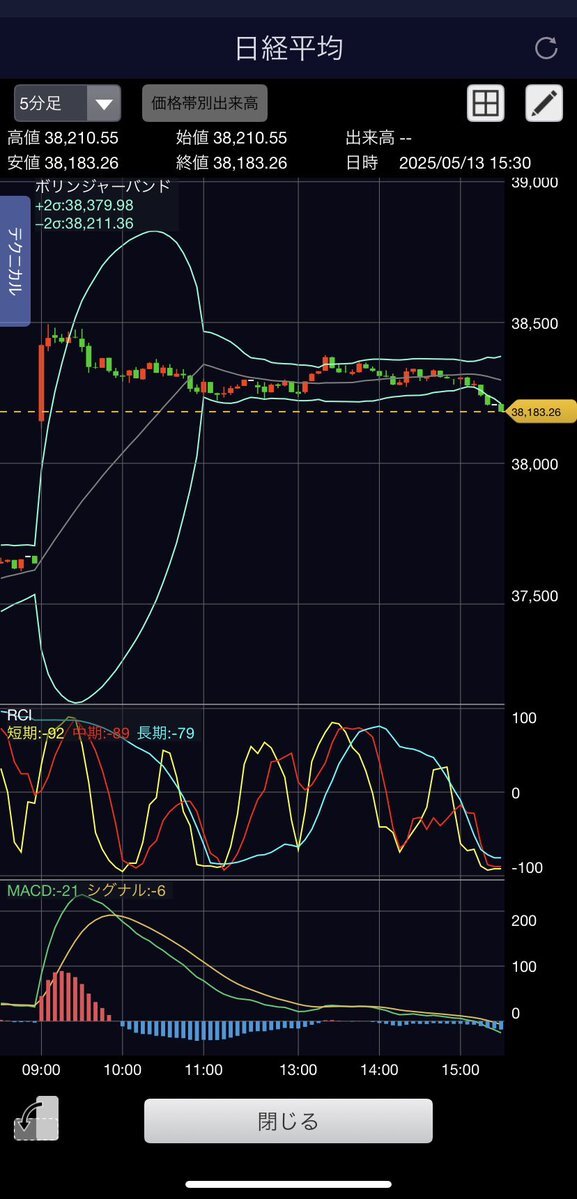Open the chart grid layout icon

click(485, 103)
